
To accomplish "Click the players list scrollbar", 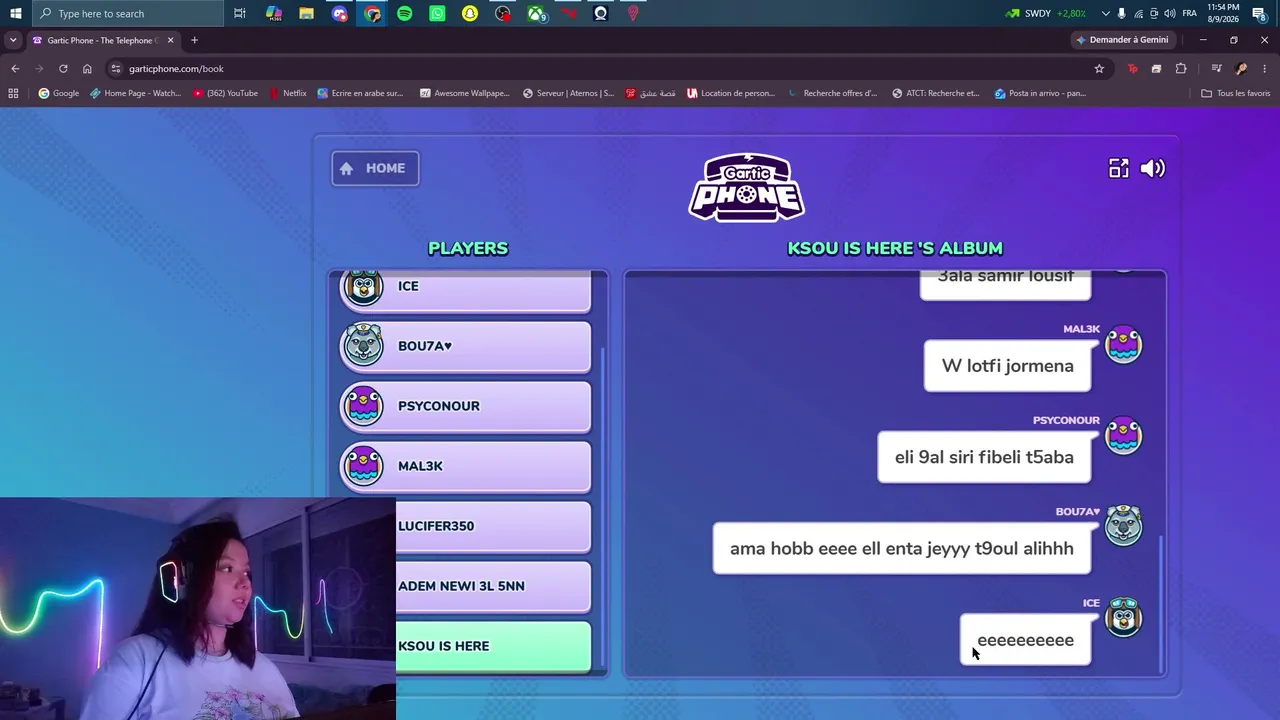I will coord(603,510).
